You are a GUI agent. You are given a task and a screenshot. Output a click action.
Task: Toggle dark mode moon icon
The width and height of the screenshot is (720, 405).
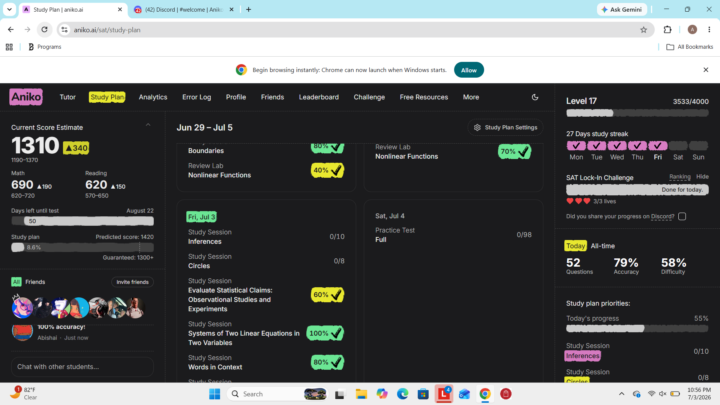click(x=534, y=97)
